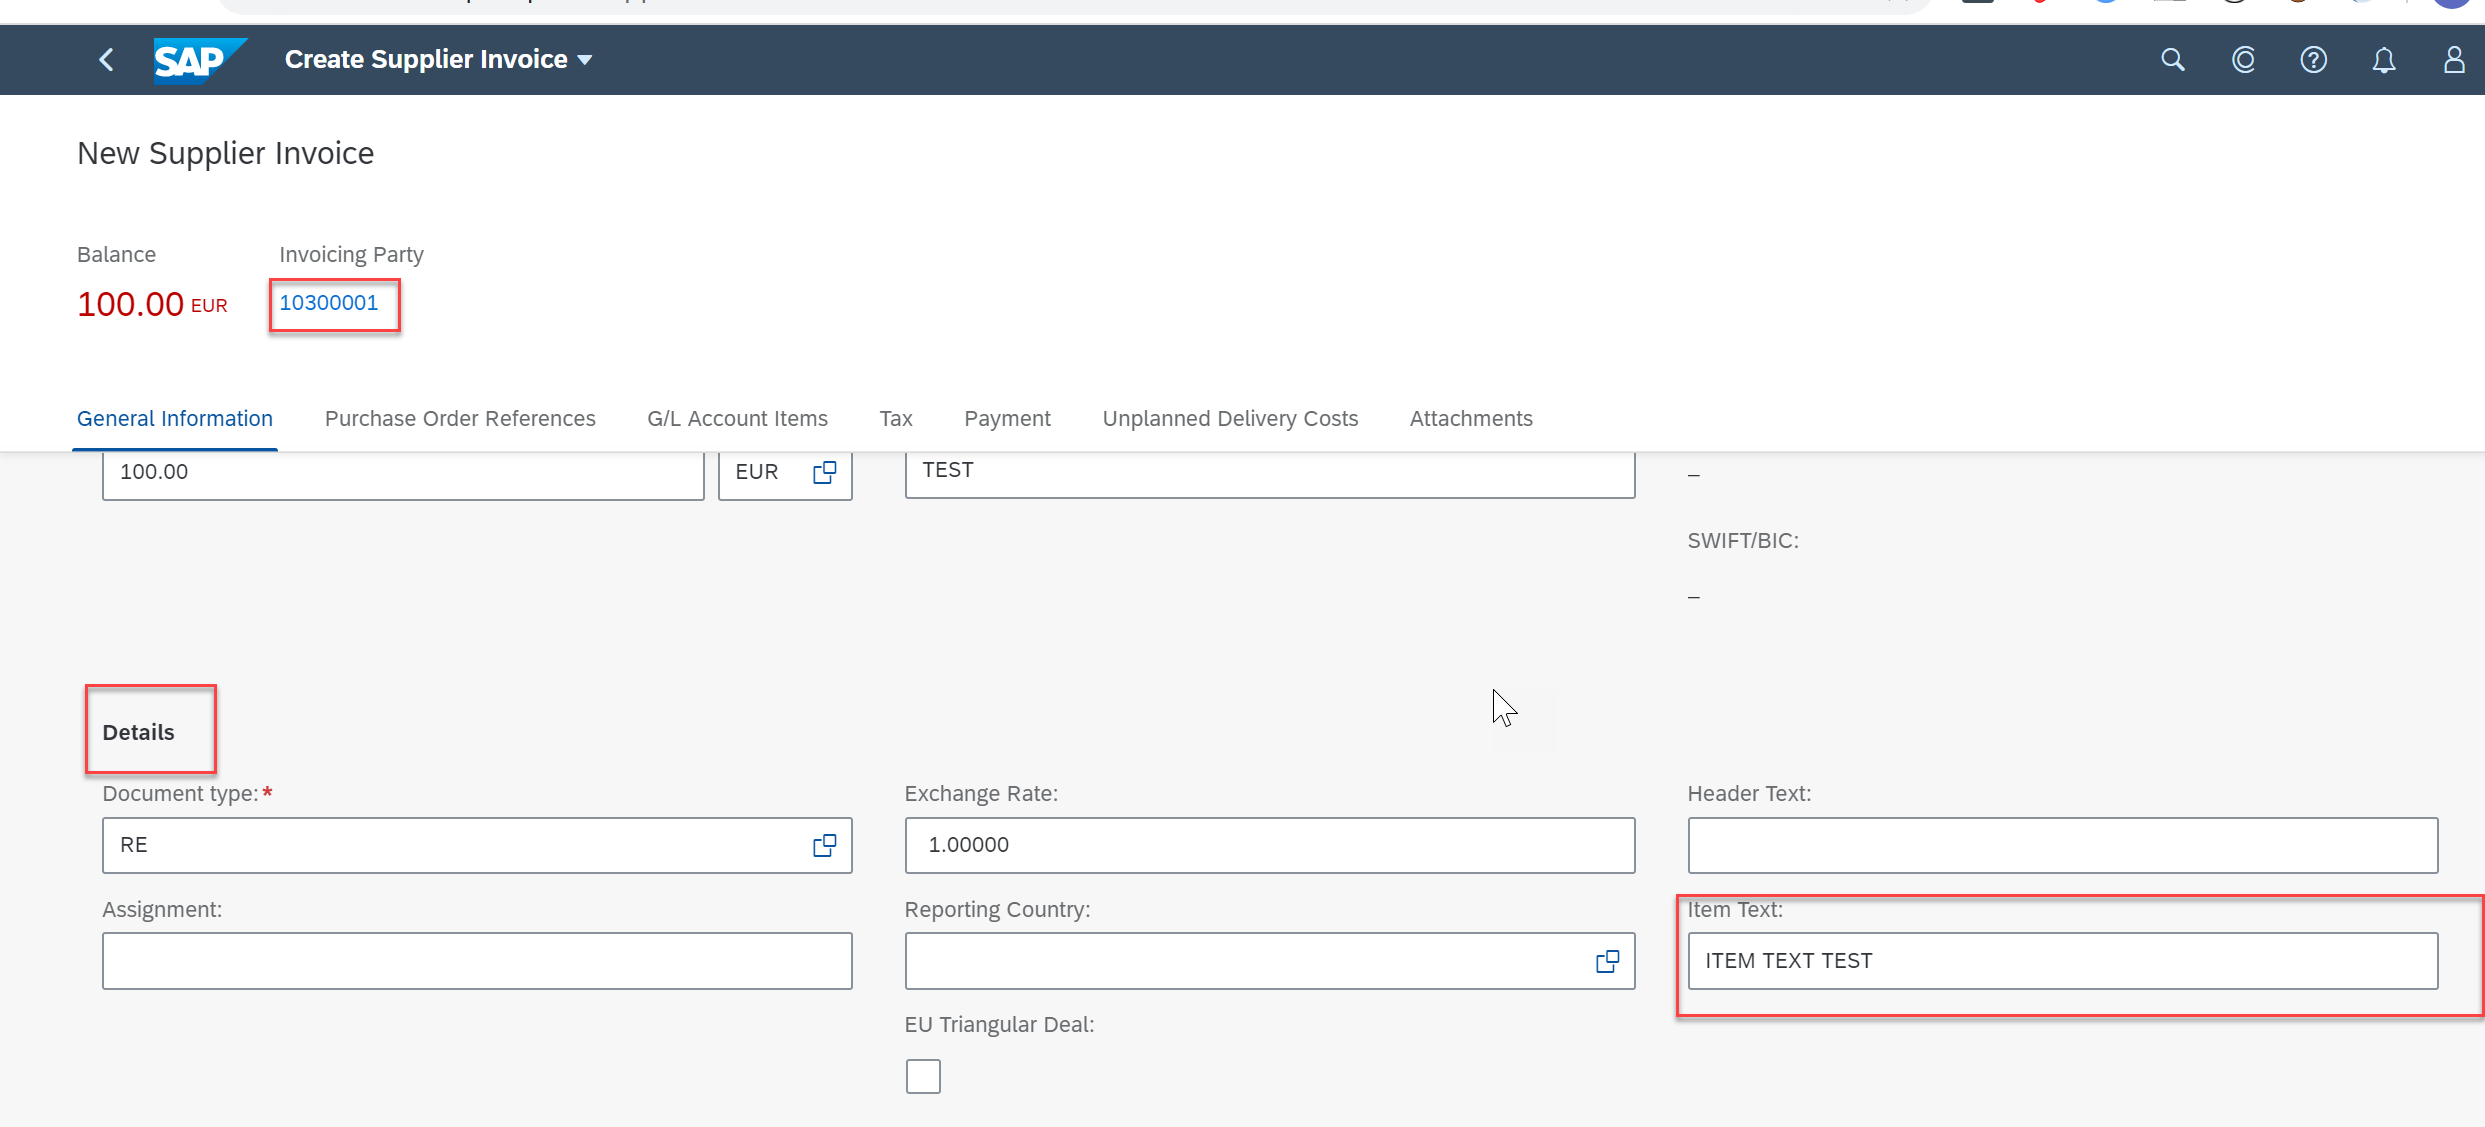Viewport: 2485px width, 1127px height.
Task: Open the Purchase Order References tab
Action: (460, 418)
